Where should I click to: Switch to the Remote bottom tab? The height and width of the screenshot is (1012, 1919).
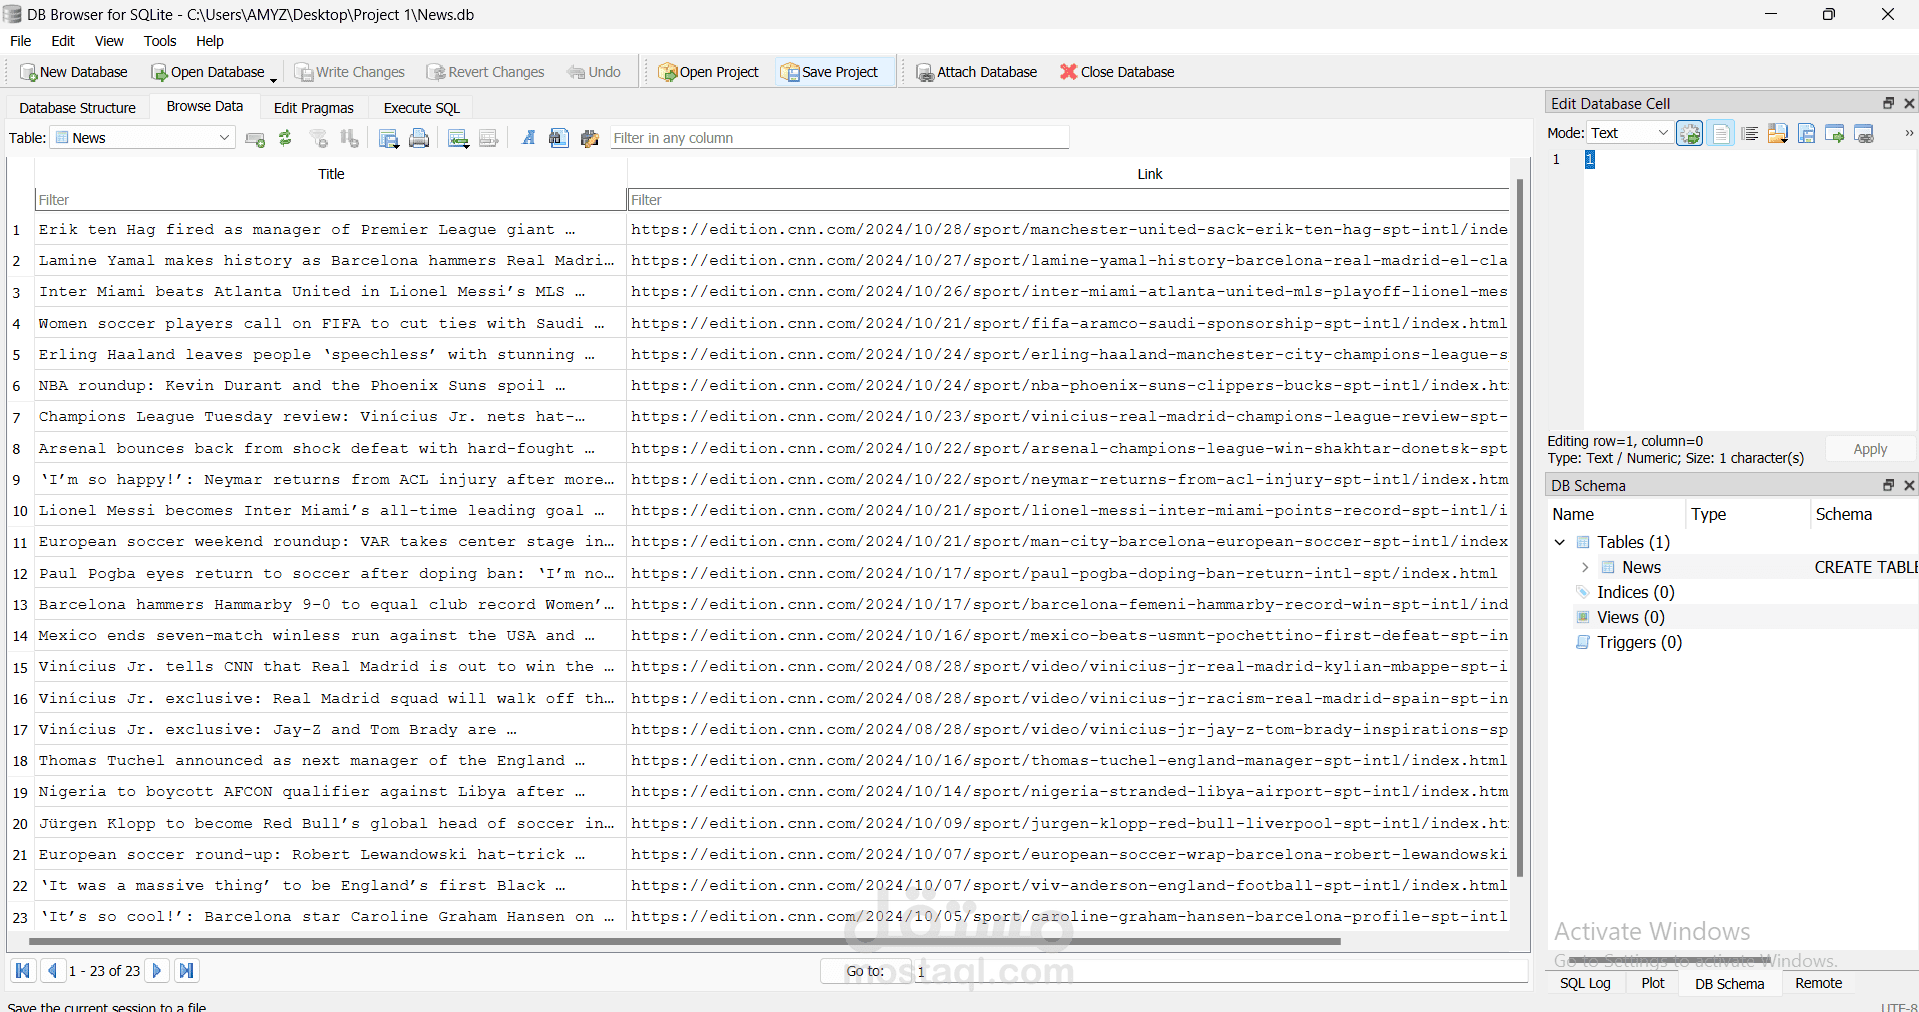pyautogui.click(x=1818, y=983)
